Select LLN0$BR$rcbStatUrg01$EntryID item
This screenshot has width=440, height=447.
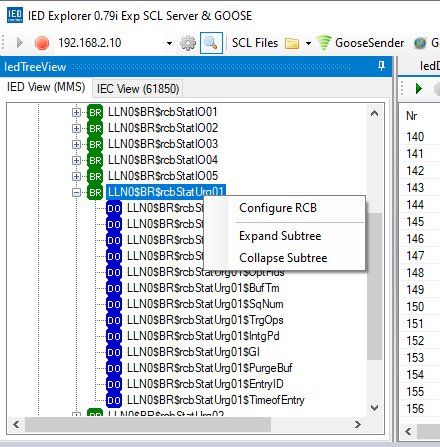[x=205, y=384]
